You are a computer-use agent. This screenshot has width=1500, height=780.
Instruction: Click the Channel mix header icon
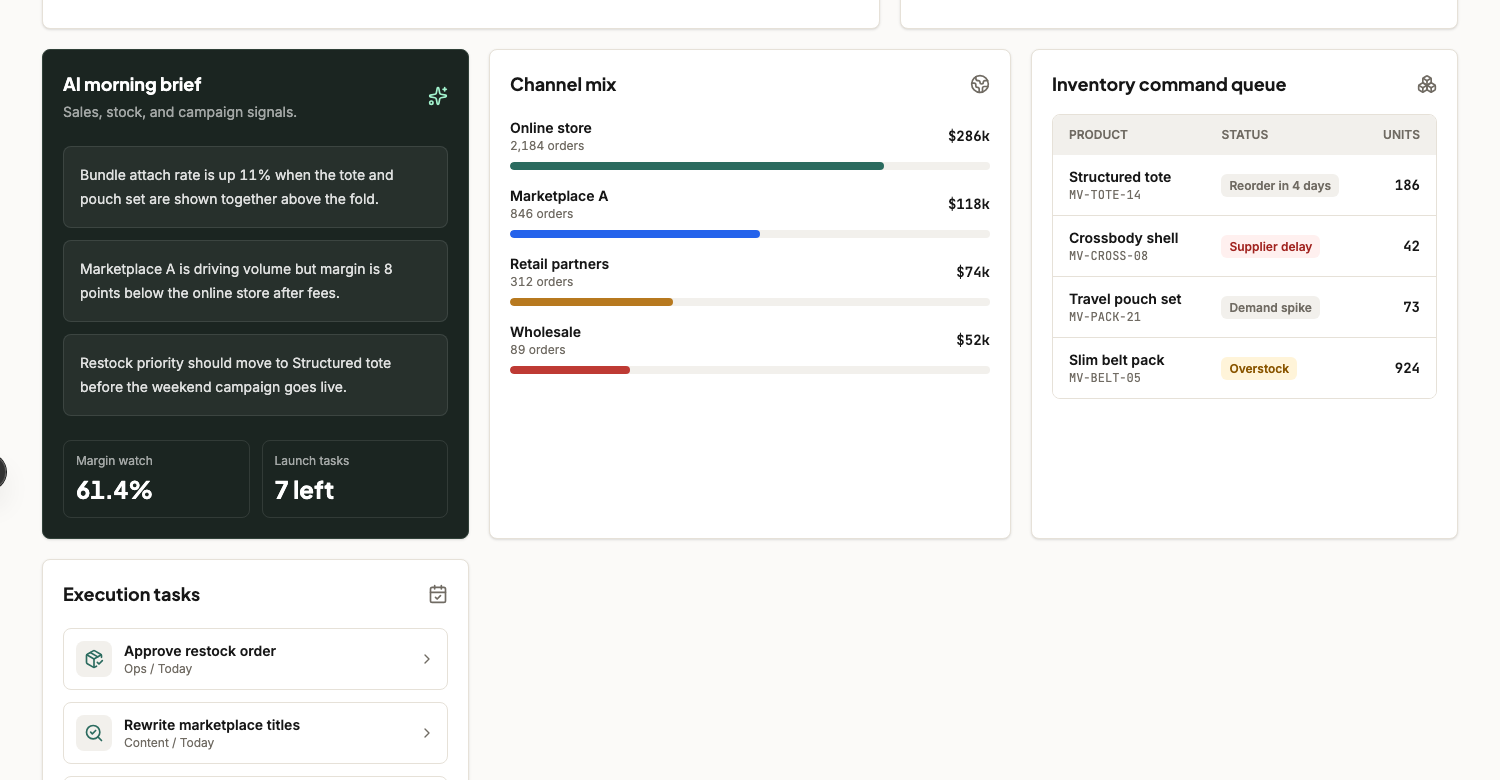(x=980, y=84)
